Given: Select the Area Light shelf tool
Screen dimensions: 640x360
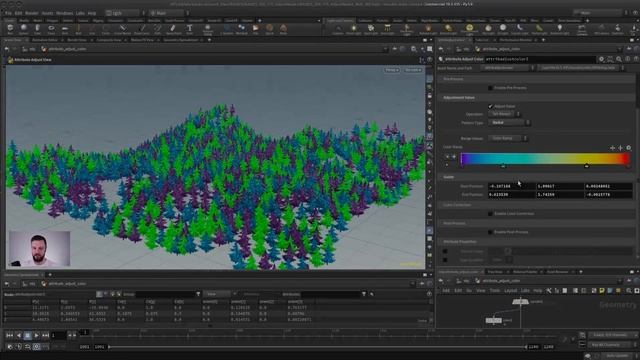Looking at the screenshot, I should point(387,29).
